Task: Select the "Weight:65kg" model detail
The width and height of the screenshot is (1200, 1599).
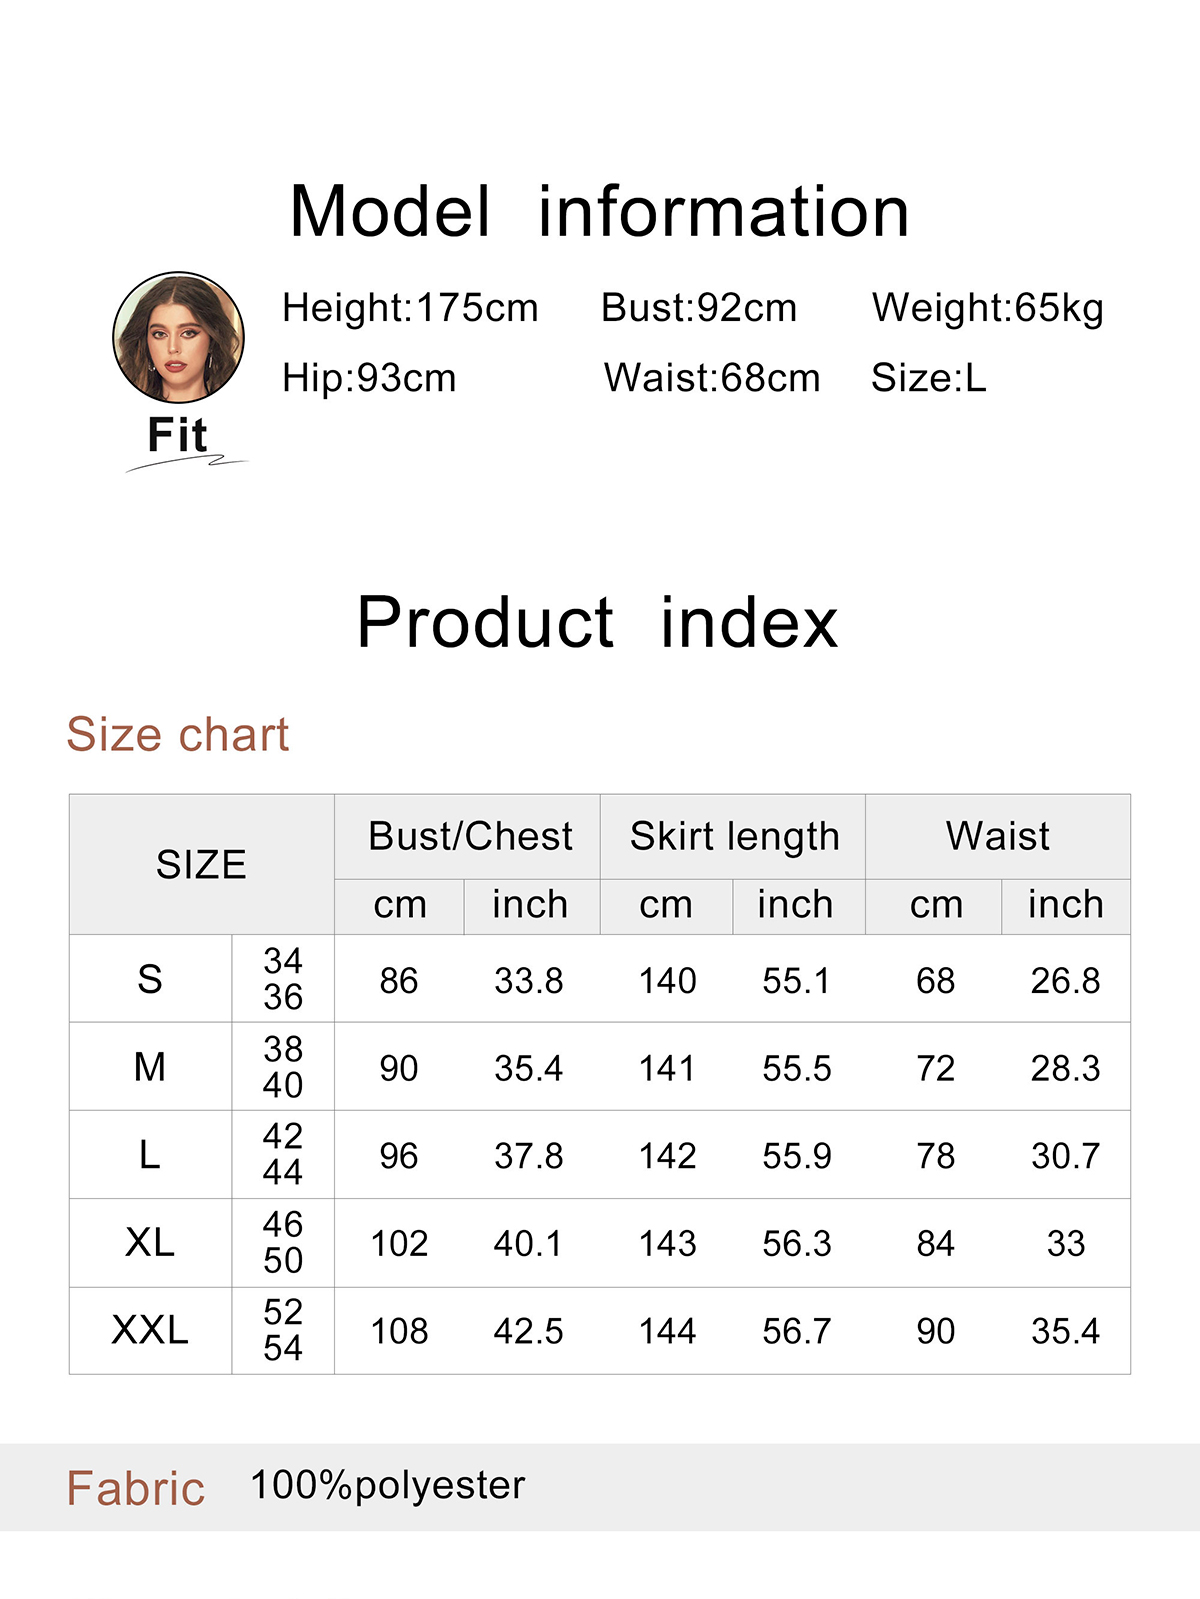Action: [x=987, y=308]
